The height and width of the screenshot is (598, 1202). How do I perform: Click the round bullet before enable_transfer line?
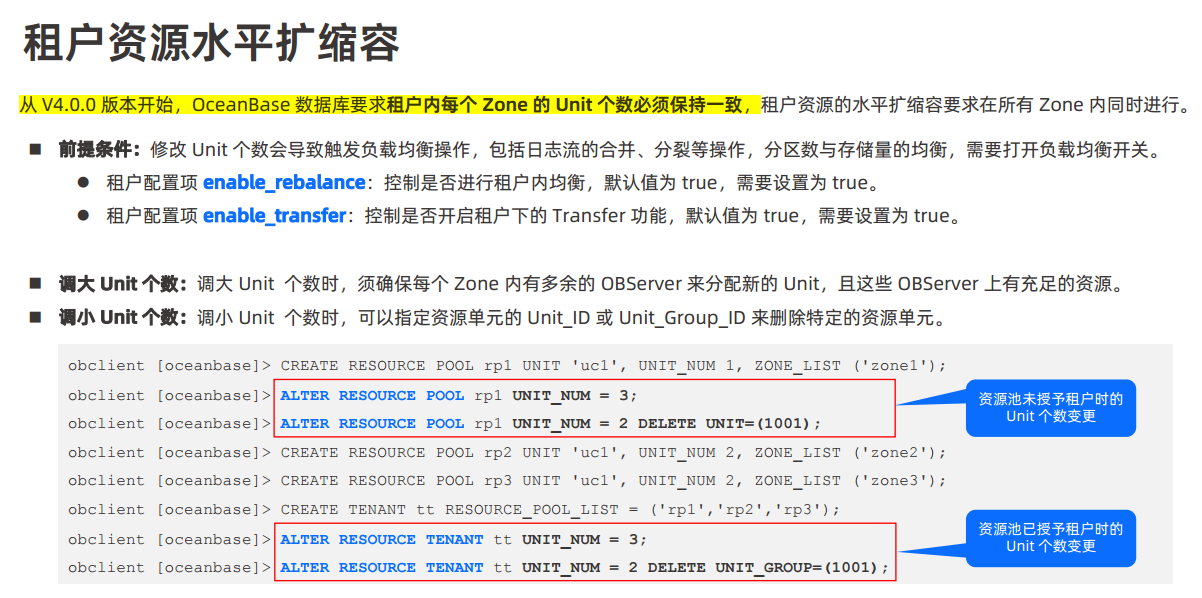(84, 216)
